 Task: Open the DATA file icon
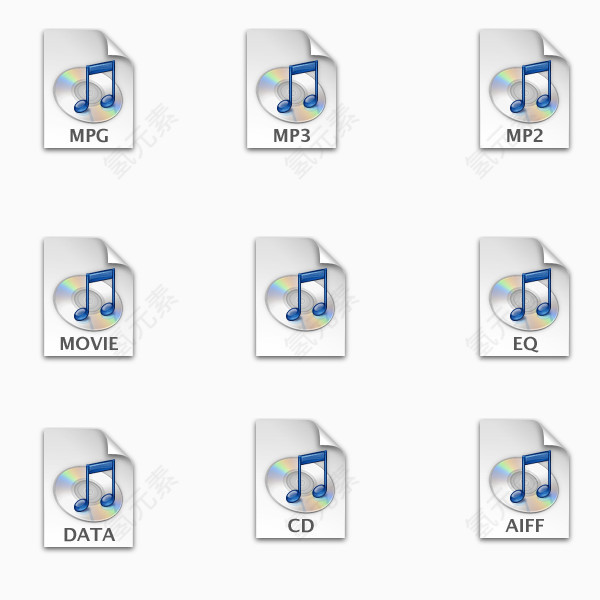[88, 488]
